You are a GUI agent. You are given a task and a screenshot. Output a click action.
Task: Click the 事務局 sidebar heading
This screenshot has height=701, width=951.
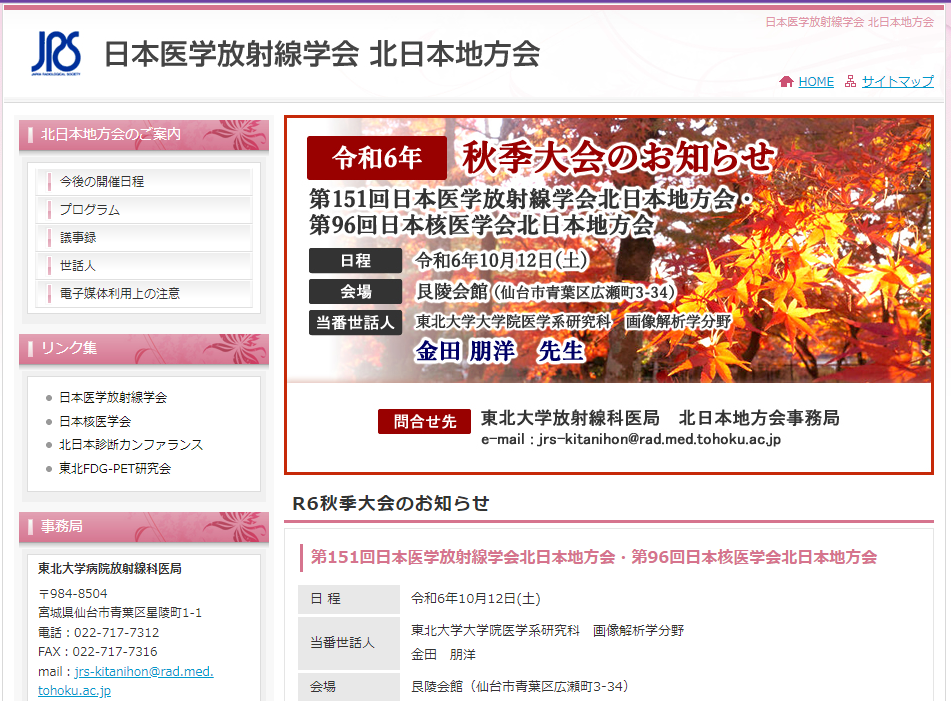coord(144,526)
